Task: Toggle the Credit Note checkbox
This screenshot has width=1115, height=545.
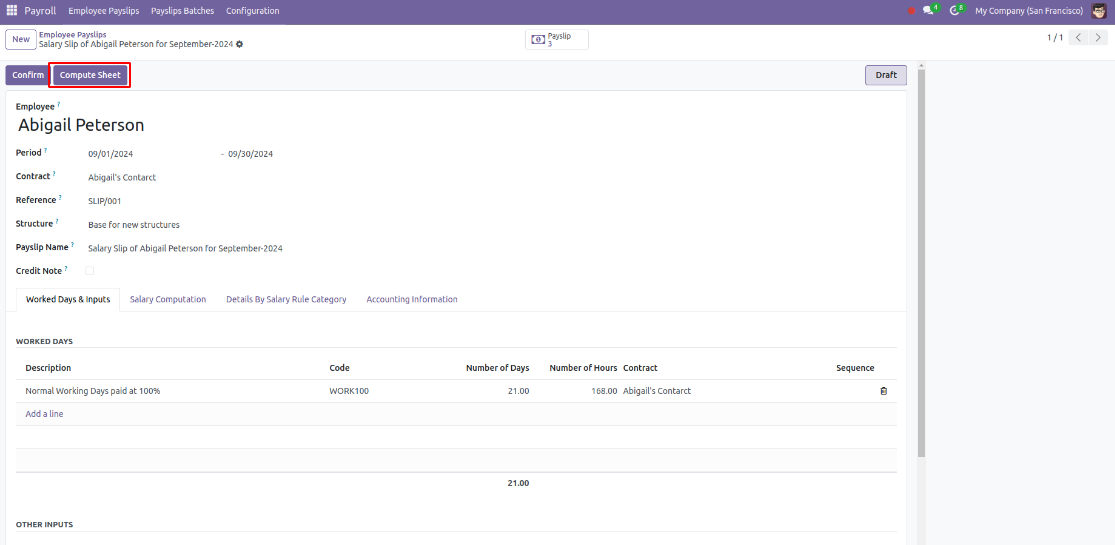Action: click(90, 271)
